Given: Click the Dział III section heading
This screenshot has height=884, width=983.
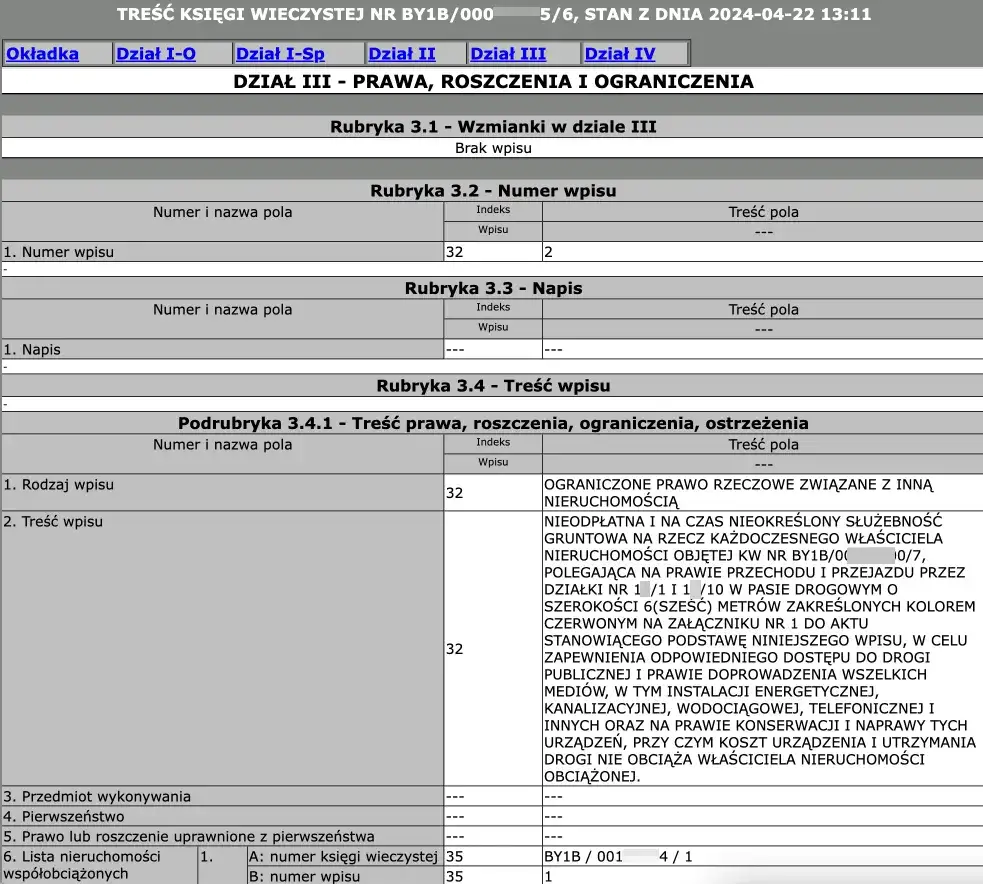Looking at the screenshot, I should 493,82.
